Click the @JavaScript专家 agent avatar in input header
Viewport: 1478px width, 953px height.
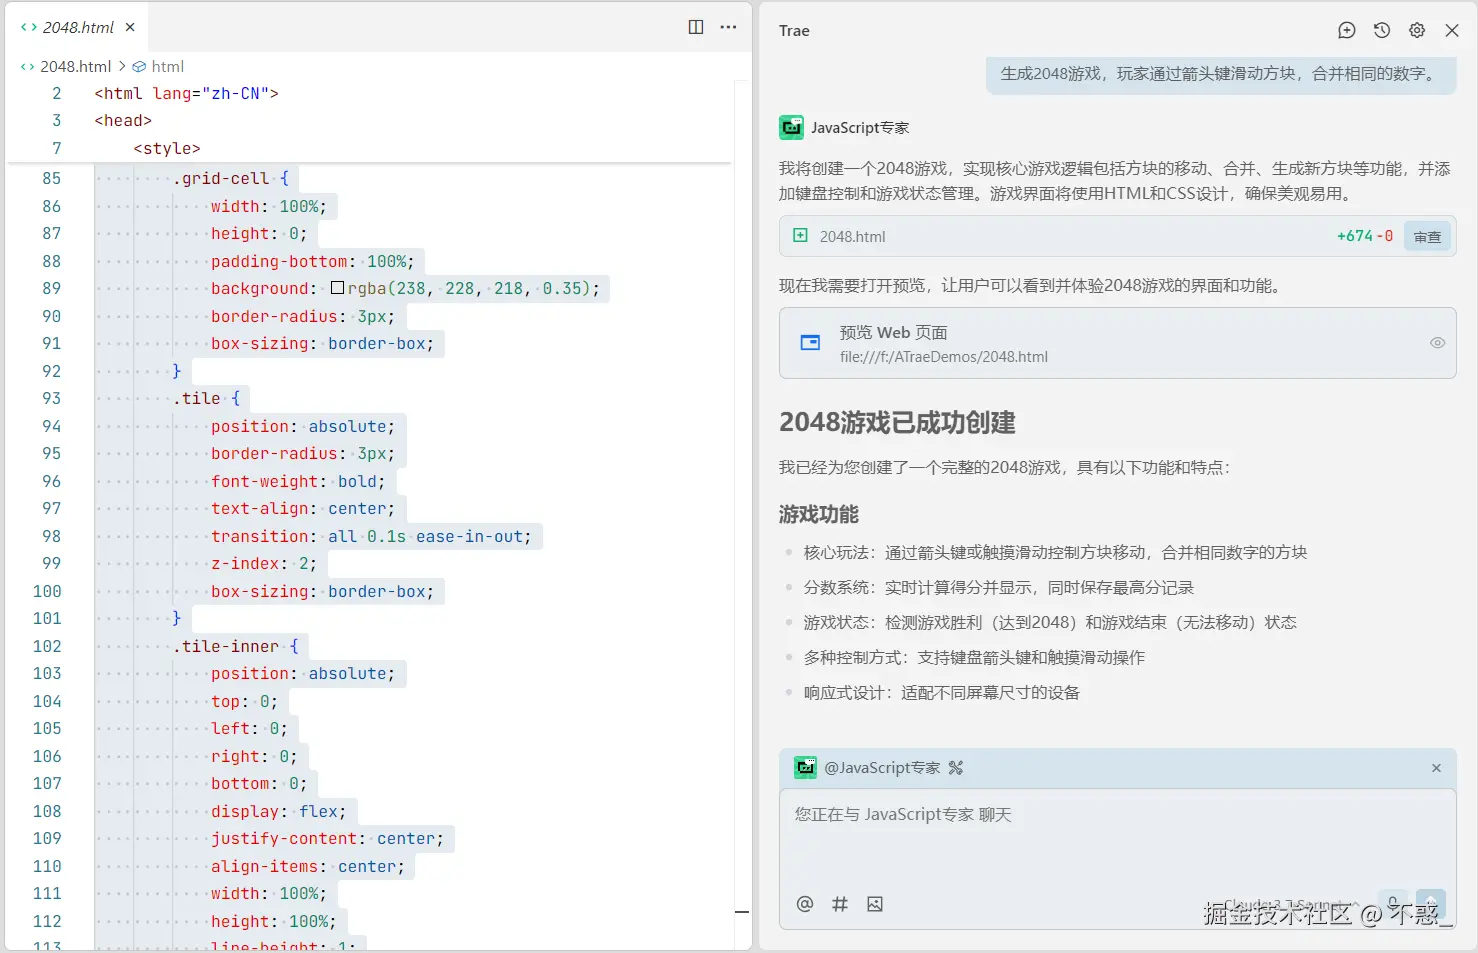[805, 767]
